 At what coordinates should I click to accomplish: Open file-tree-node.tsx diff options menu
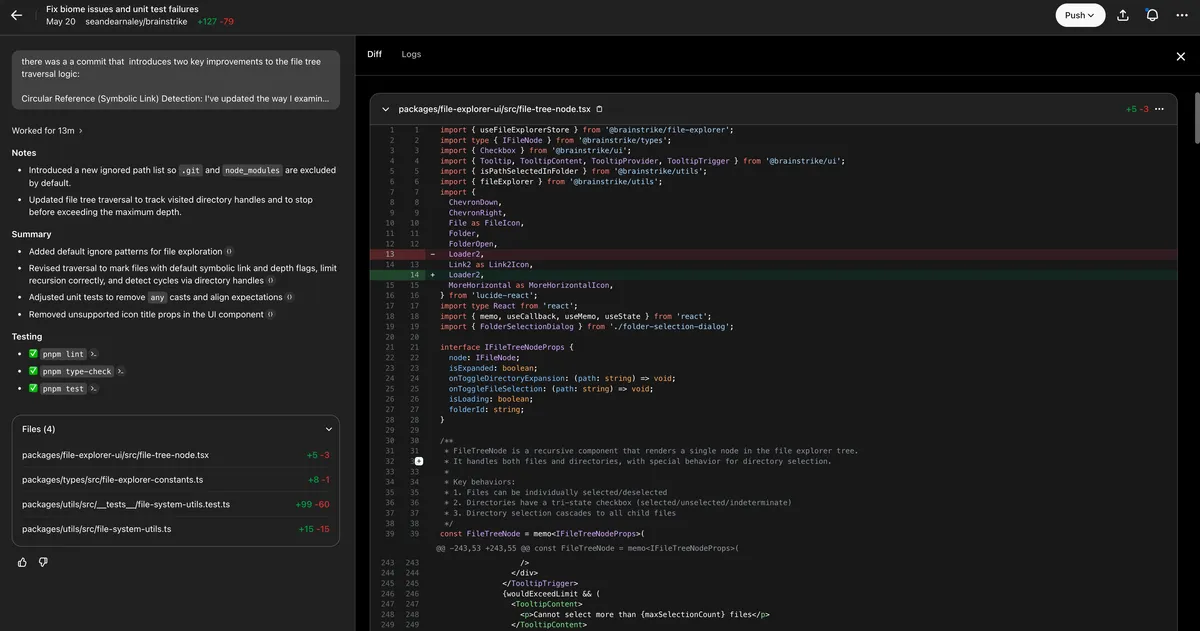[x=1159, y=109]
